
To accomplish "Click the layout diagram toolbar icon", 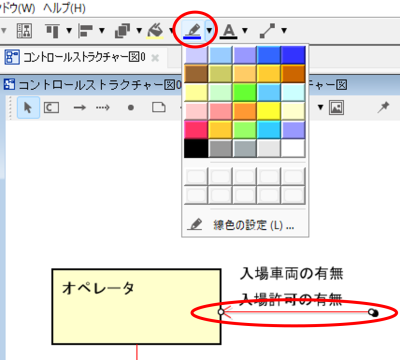I will click(x=25, y=31).
